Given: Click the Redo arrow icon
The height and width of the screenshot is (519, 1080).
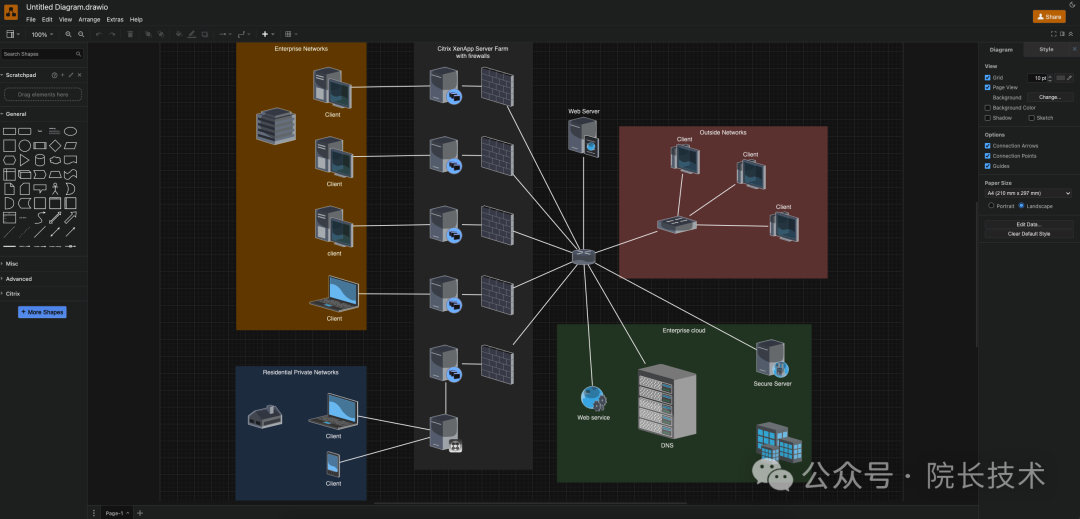Looking at the screenshot, I should (x=112, y=34).
